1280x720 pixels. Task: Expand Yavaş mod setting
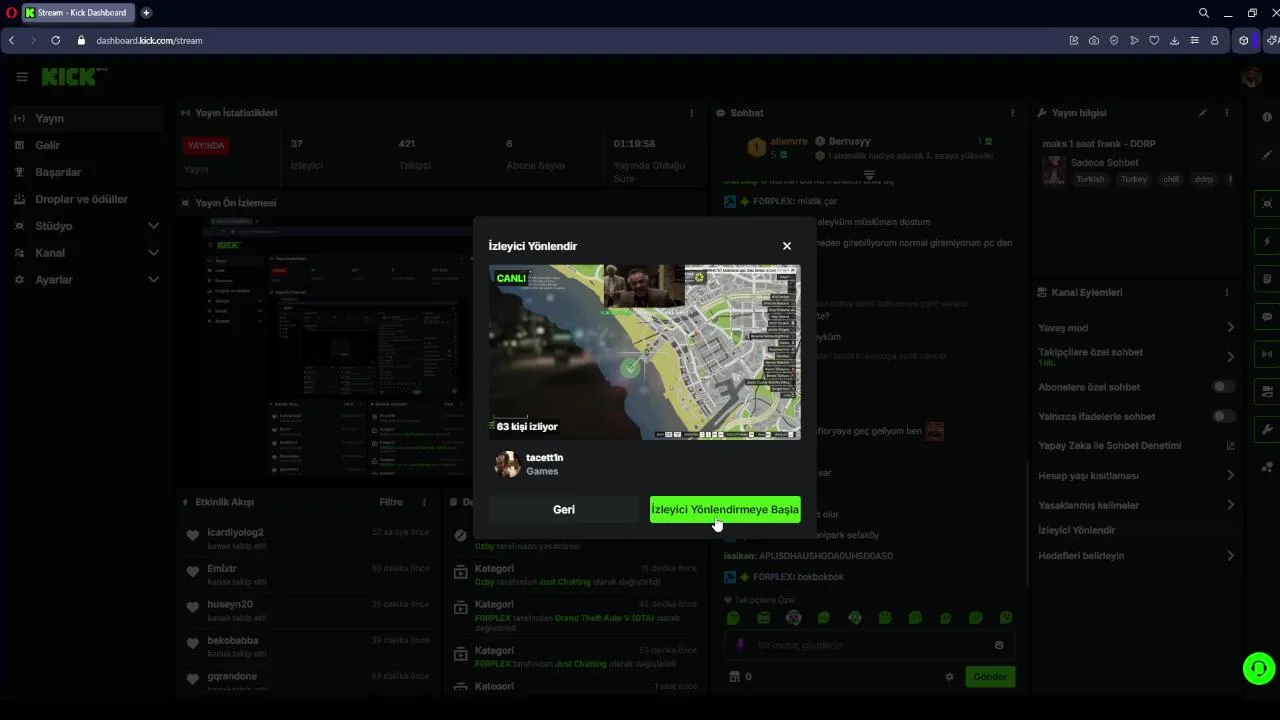pos(1136,328)
